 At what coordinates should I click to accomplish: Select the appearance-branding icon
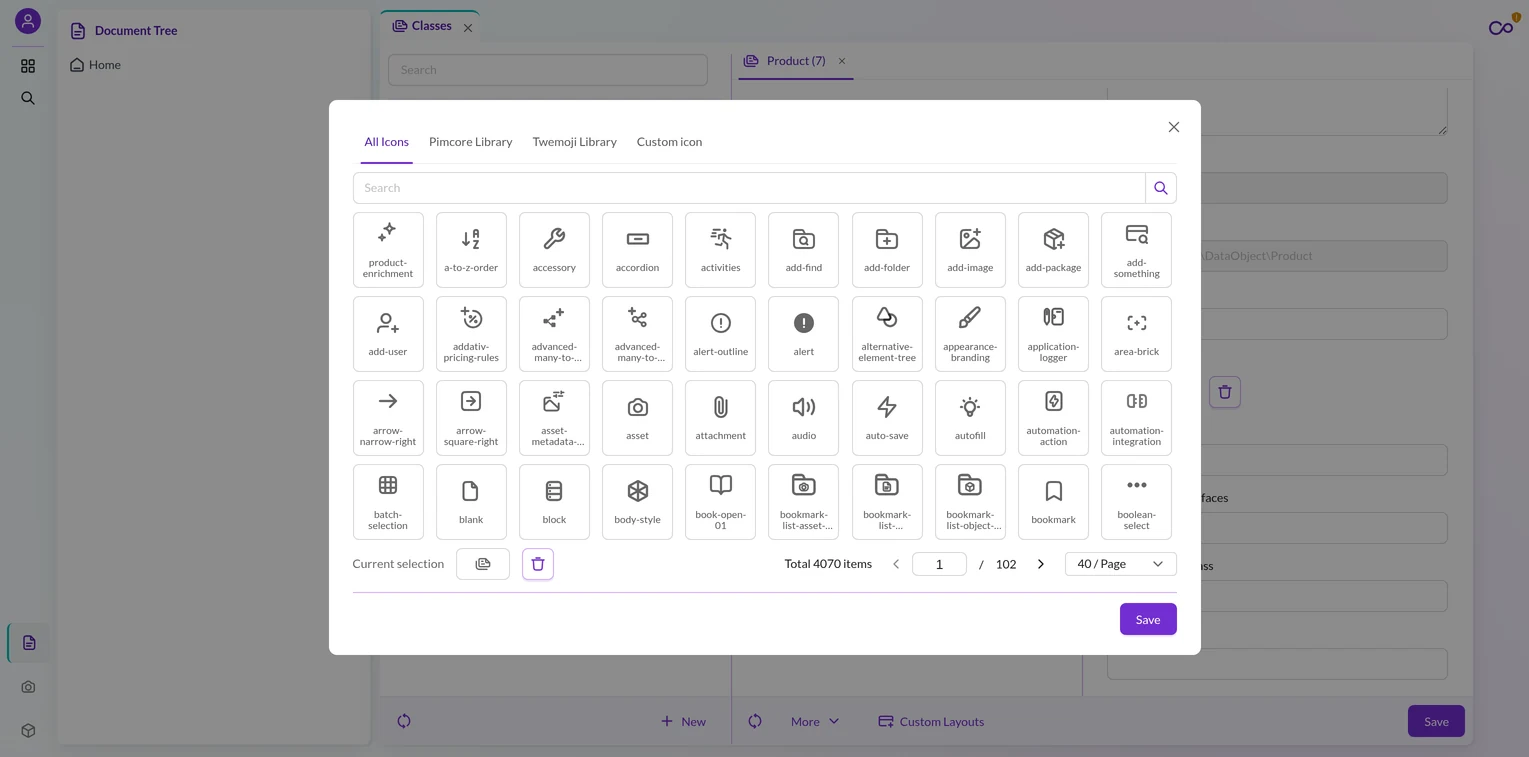(970, 333)
